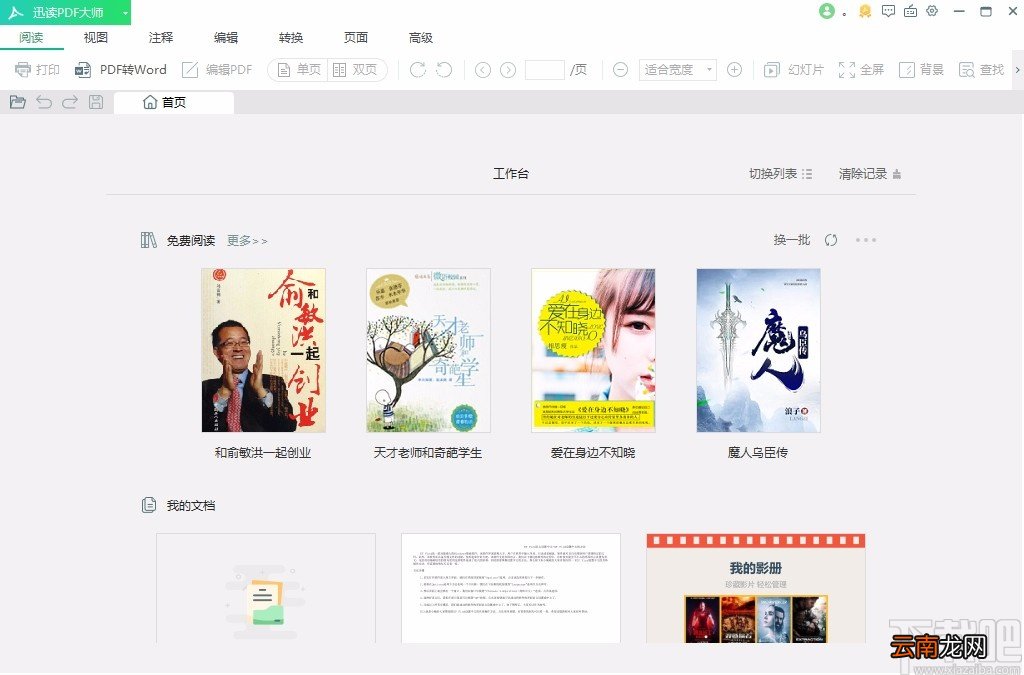Click the 打印 print button
The width and height of the screenshot is (1024, 675).
pyautogui.click(x=37, y=69)
